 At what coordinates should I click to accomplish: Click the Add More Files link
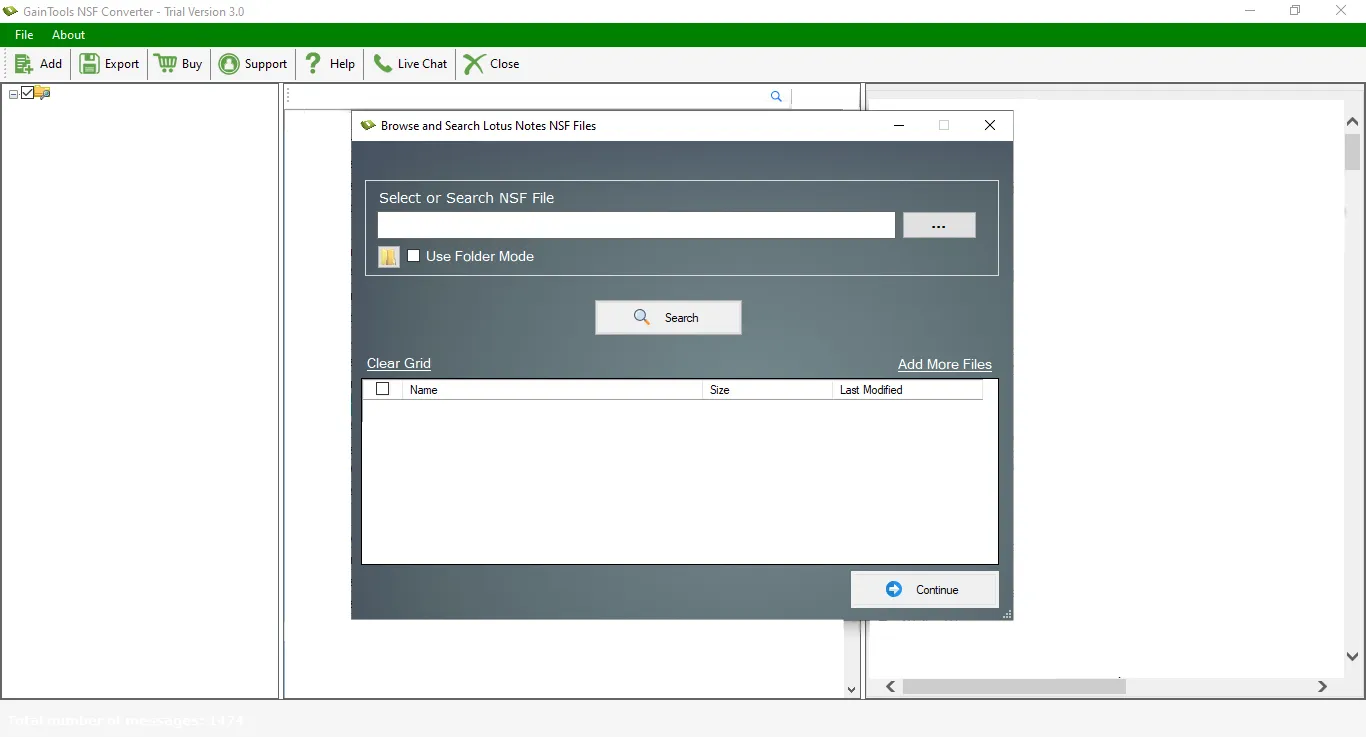point(945,364)
